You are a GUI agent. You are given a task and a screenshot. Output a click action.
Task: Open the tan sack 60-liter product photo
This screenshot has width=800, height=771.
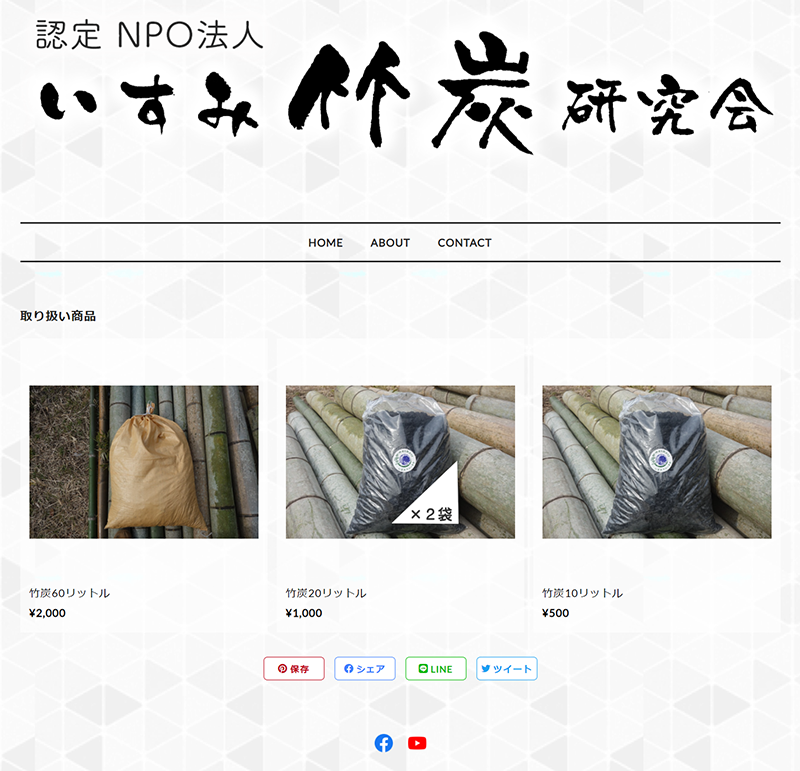click(x=144, y=462)
